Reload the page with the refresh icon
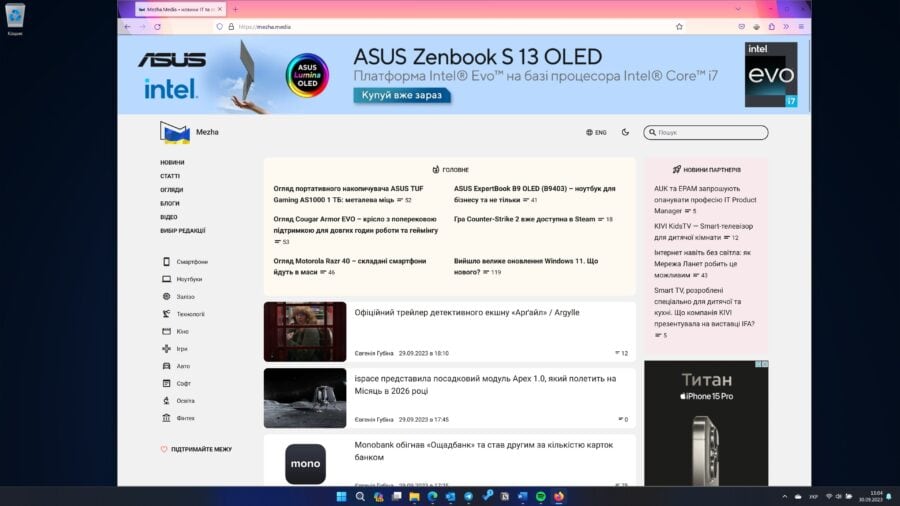 coord(157,26)
